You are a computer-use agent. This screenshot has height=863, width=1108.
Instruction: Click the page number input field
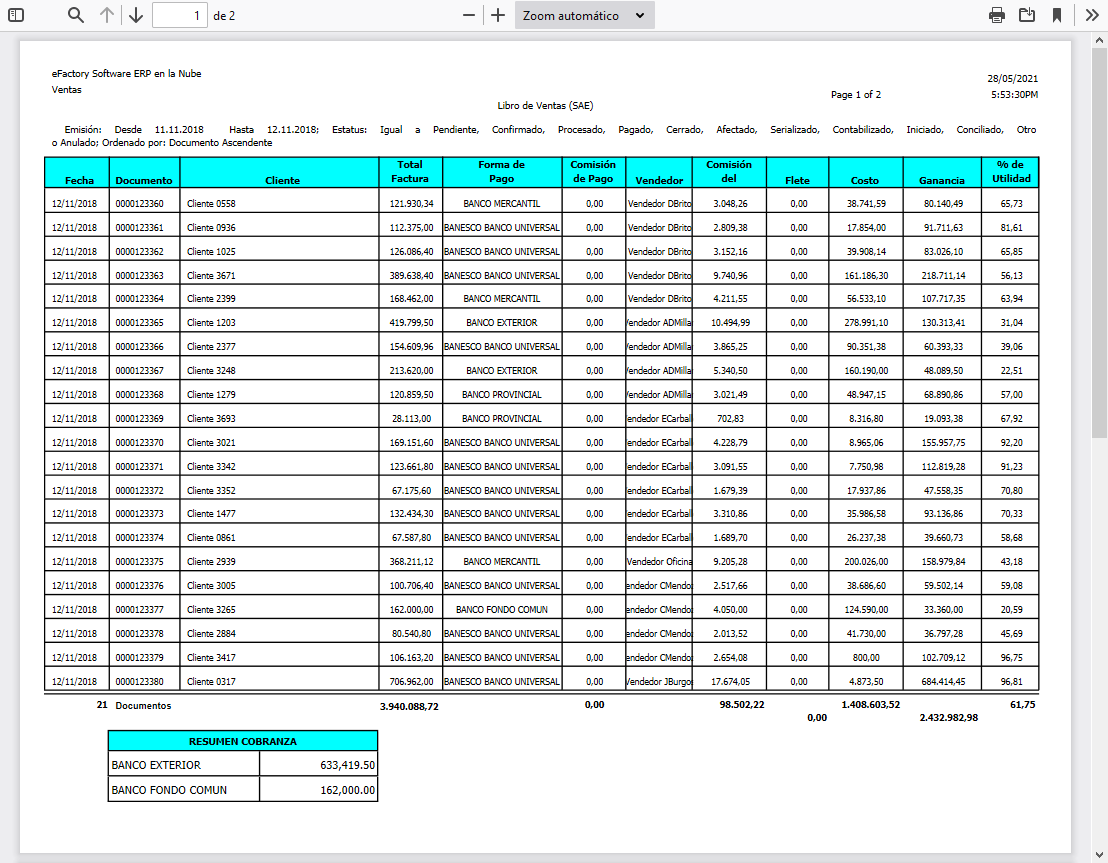click(180, 15)
